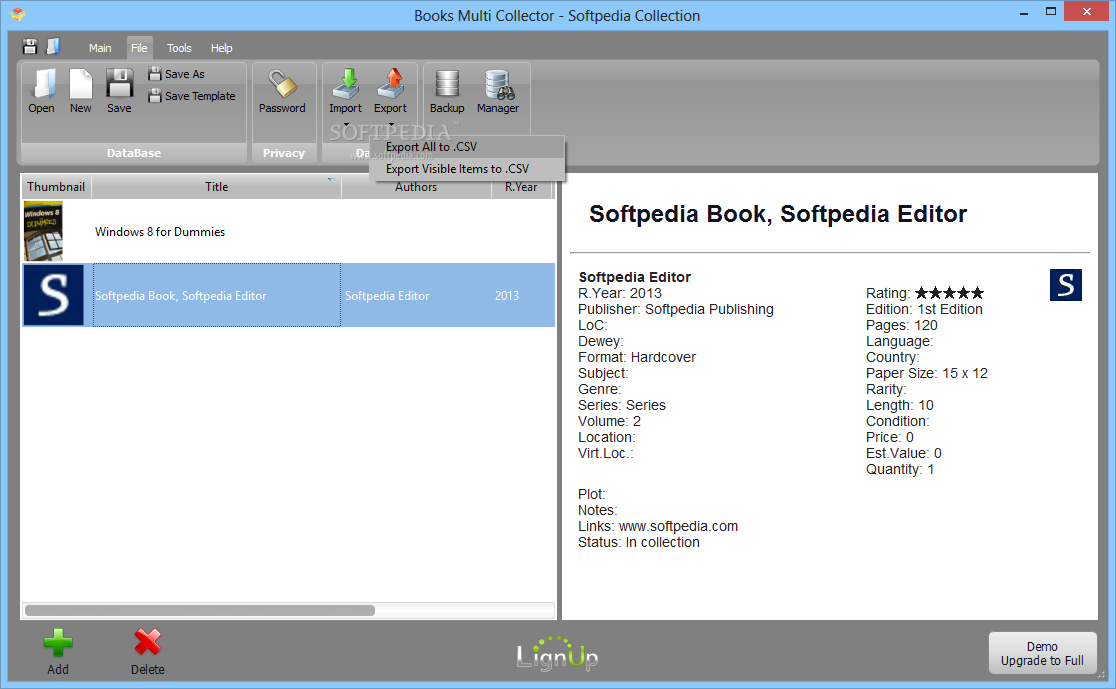
Task: Click Save Template in the ribbon
Action: point(191,96)
